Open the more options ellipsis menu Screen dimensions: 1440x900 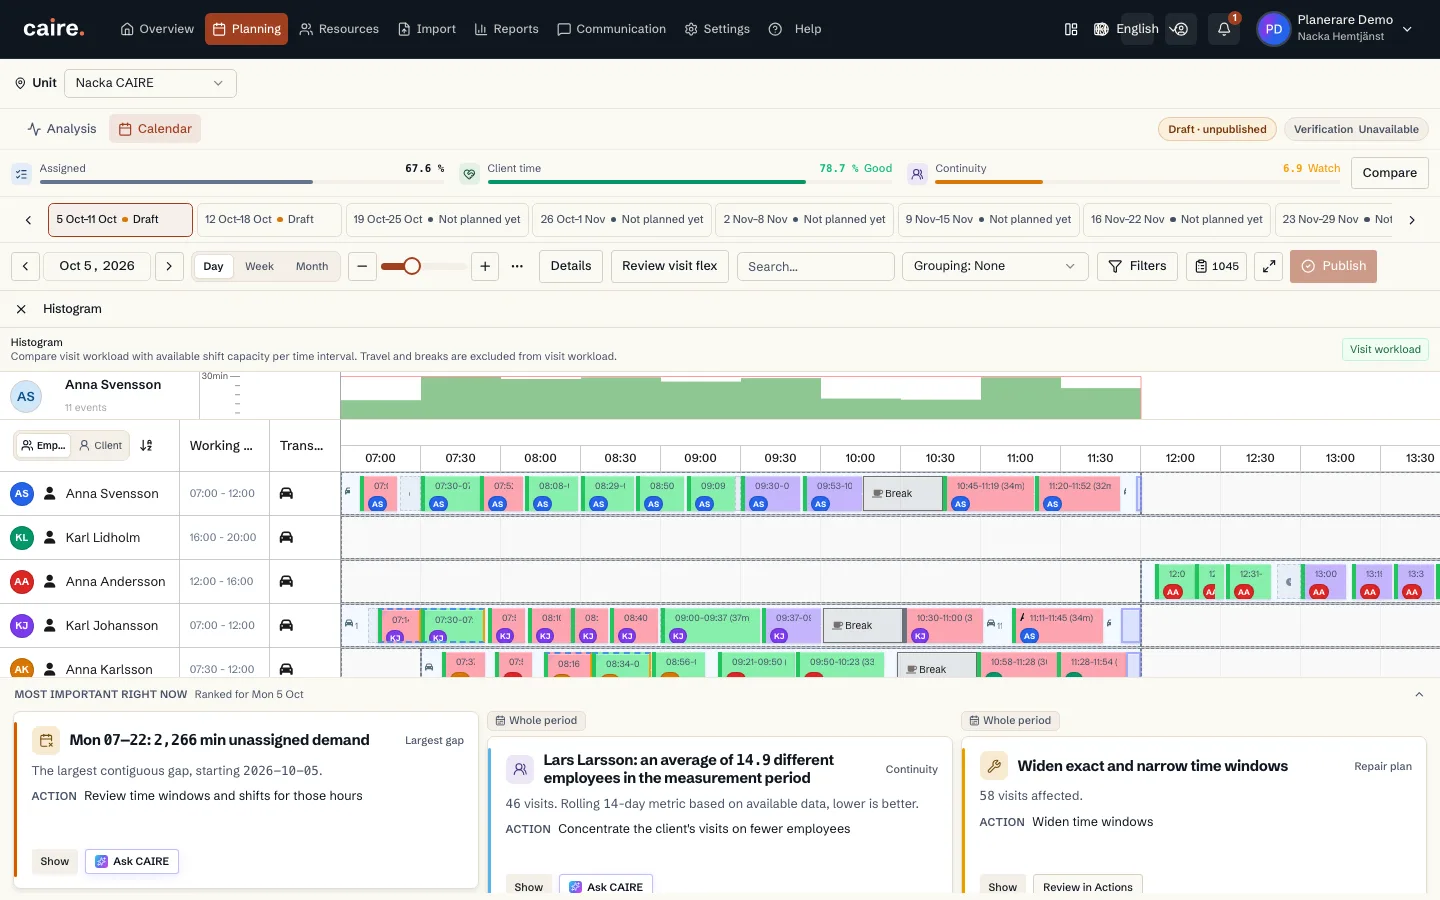pos(517,266)
